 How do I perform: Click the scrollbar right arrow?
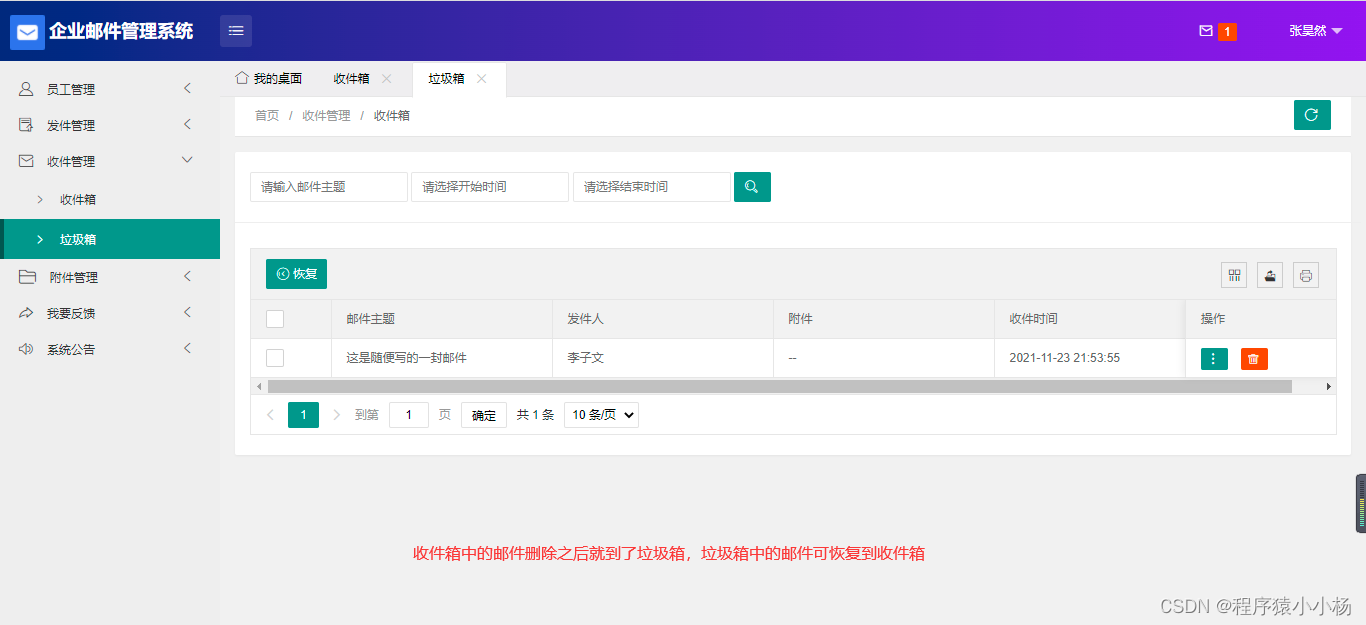pos(1329,386)
